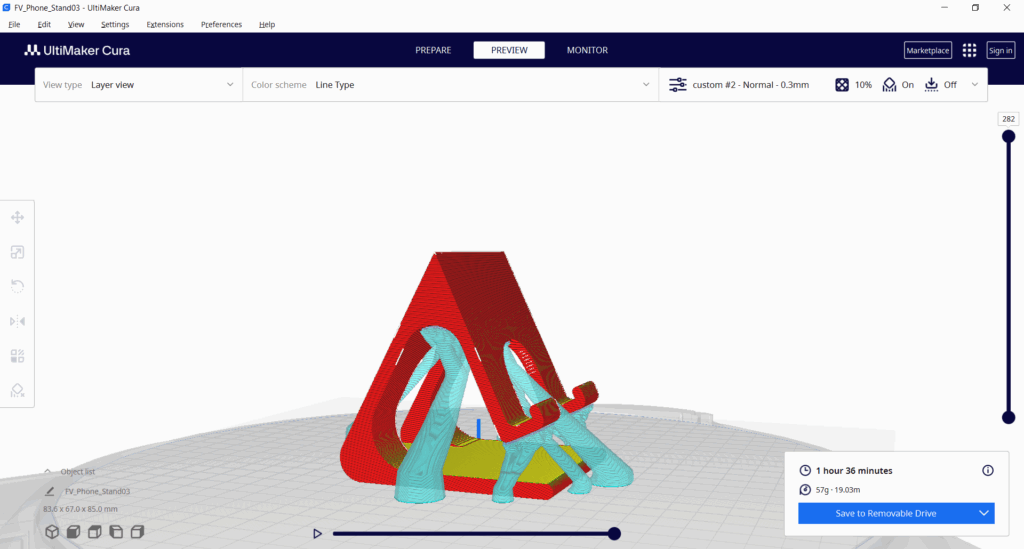The image size is (1024, 549).
Task: Open the Edit menu
Action: point(44,24)
